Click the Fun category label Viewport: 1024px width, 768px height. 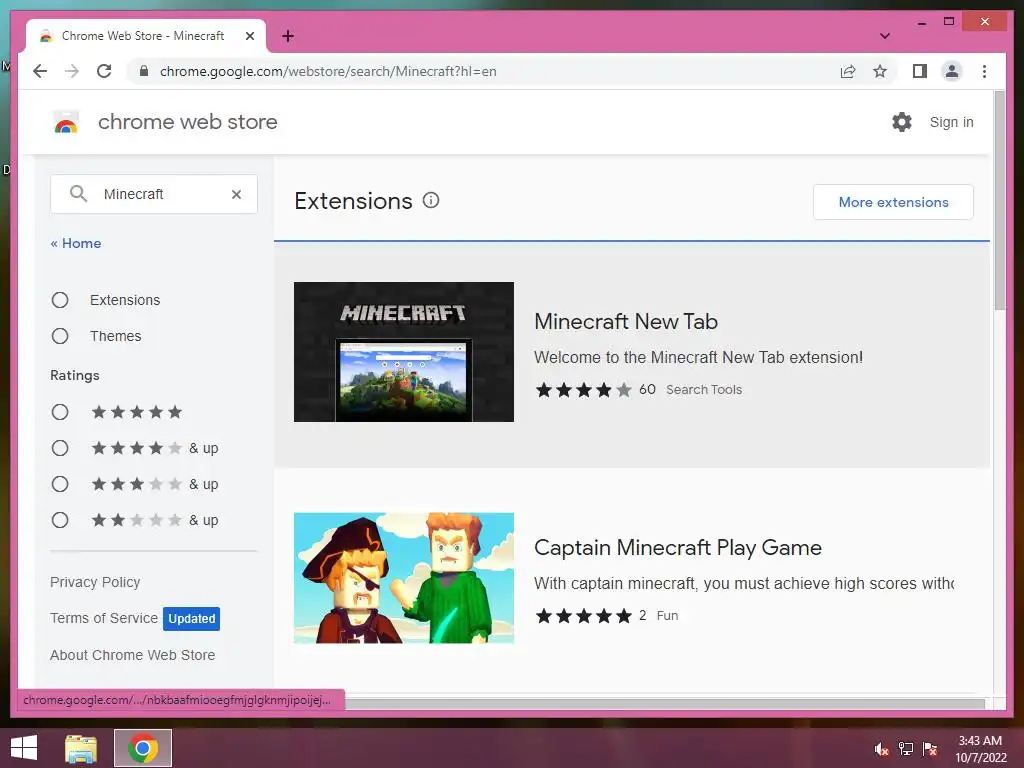[667, 616]
